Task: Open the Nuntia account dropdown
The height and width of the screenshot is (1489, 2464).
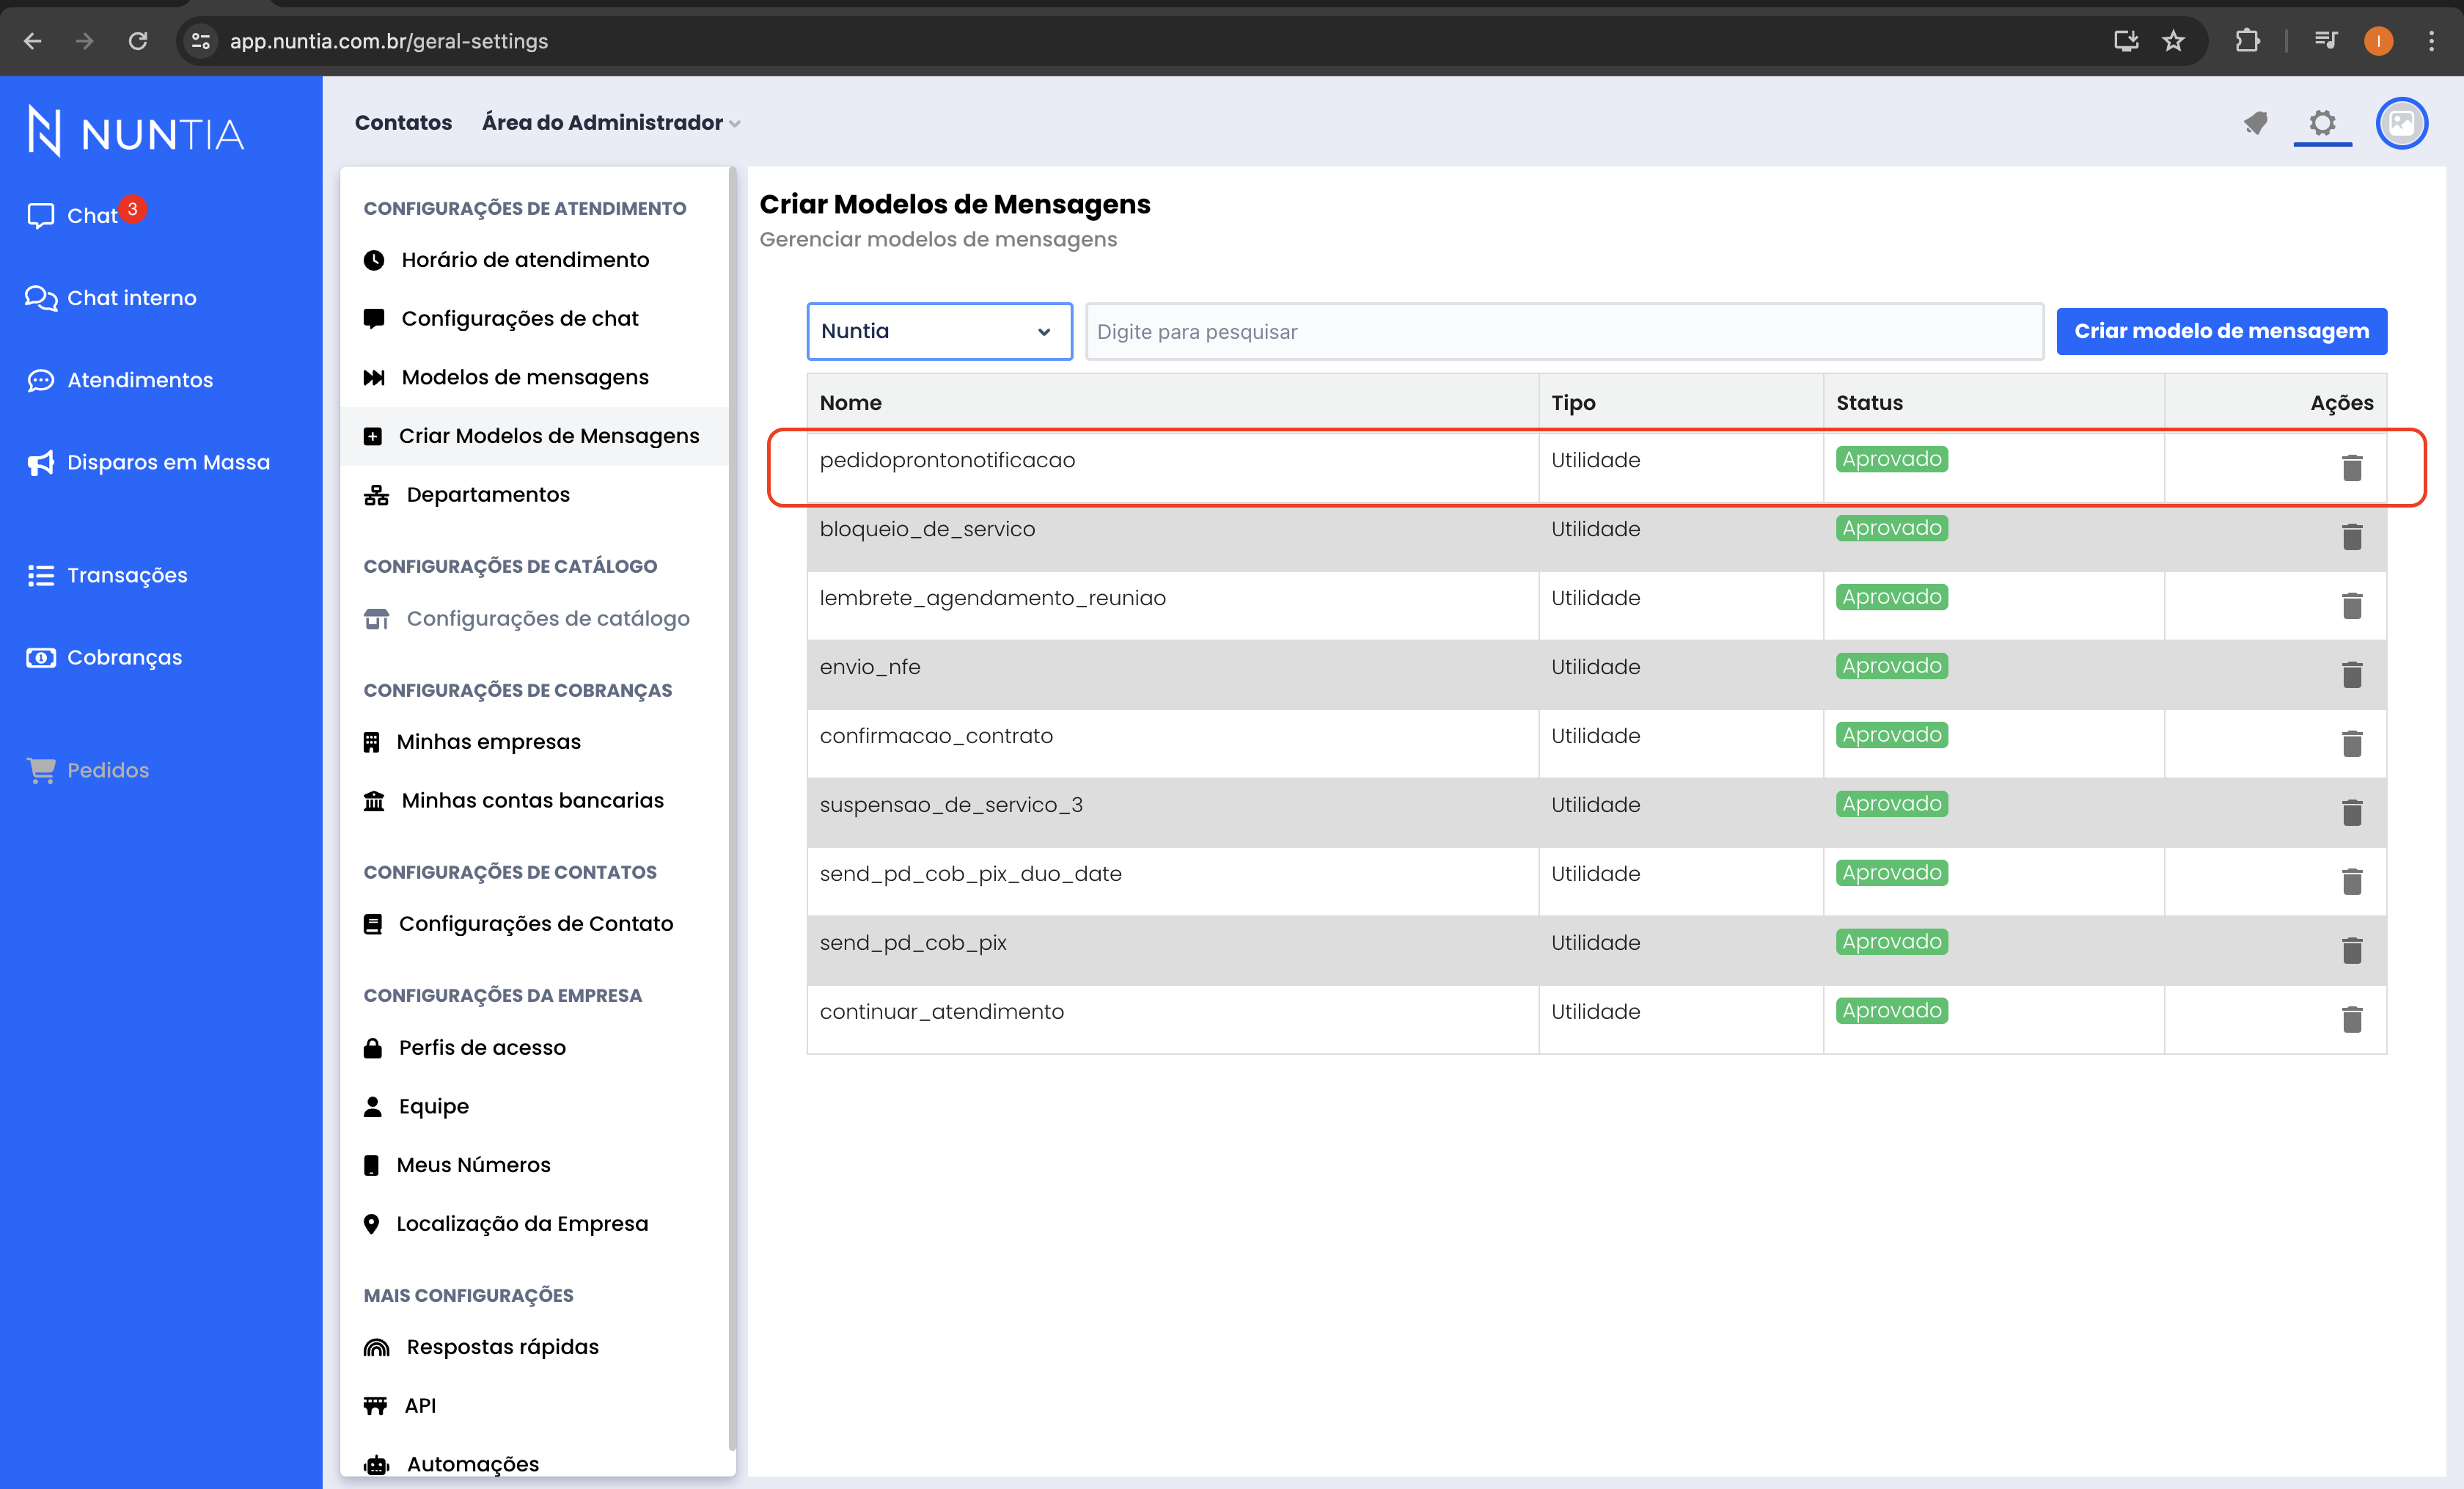Action: point(939,331)
